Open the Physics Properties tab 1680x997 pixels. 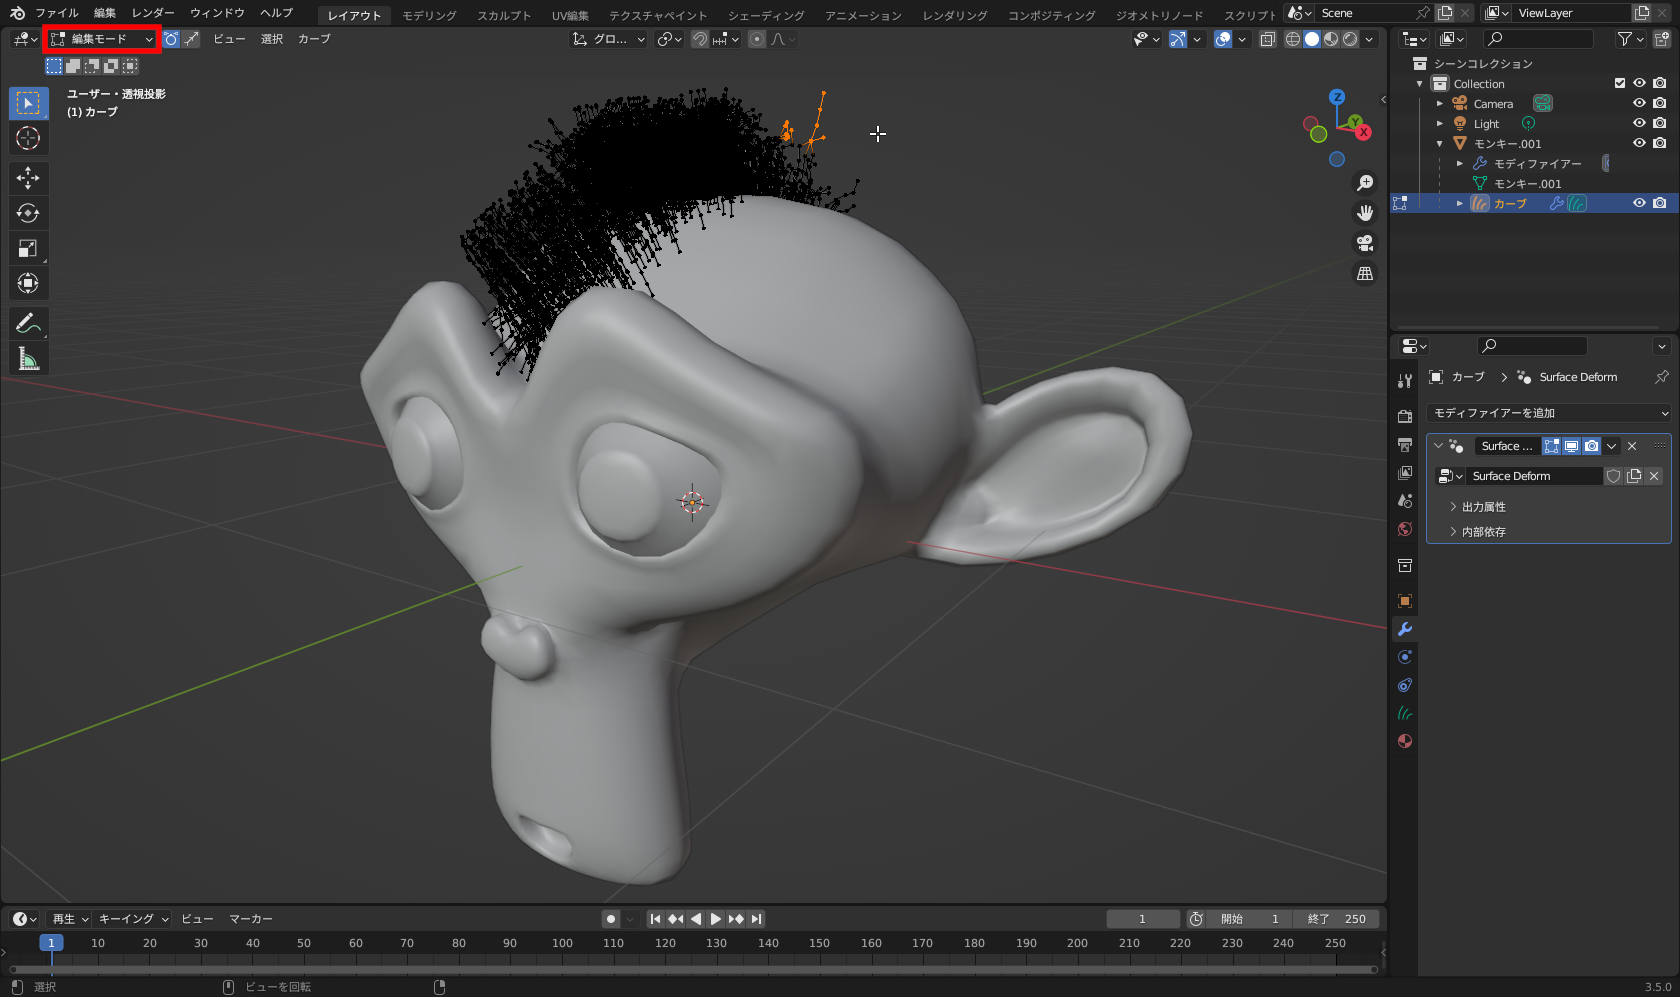click(1405, 685)
